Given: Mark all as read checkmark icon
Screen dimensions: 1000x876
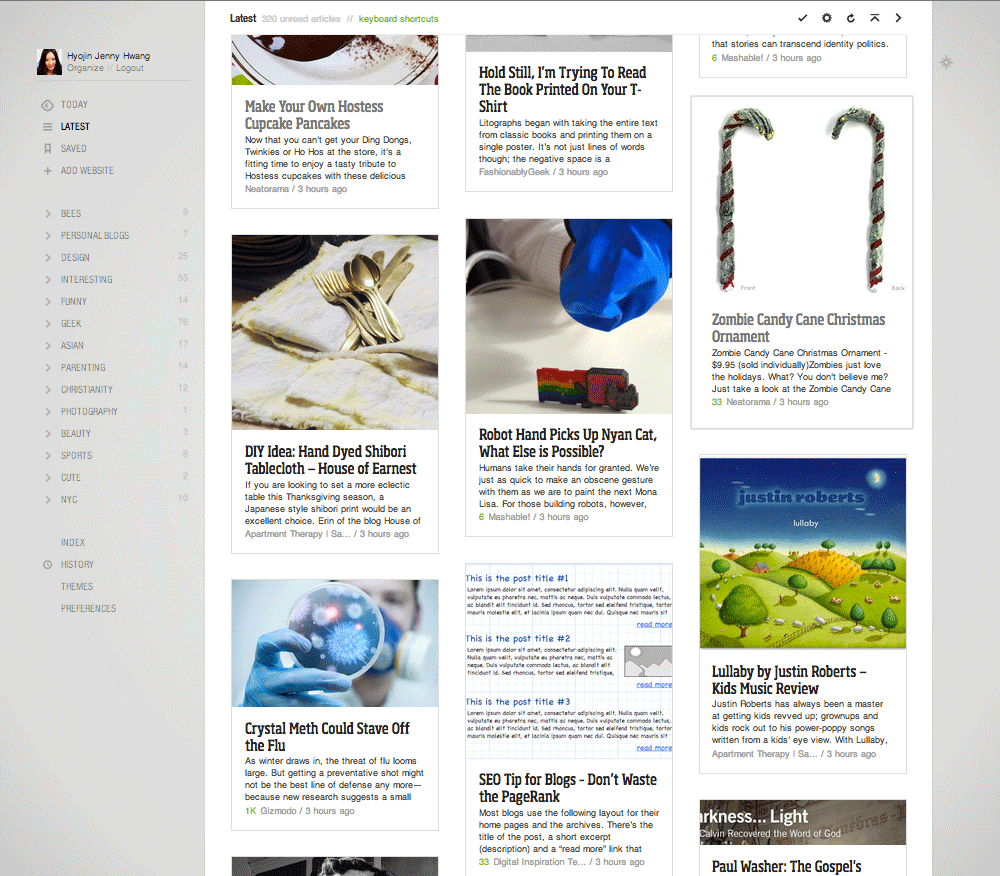Looking at the screenshot, I should tap(802, 18).
